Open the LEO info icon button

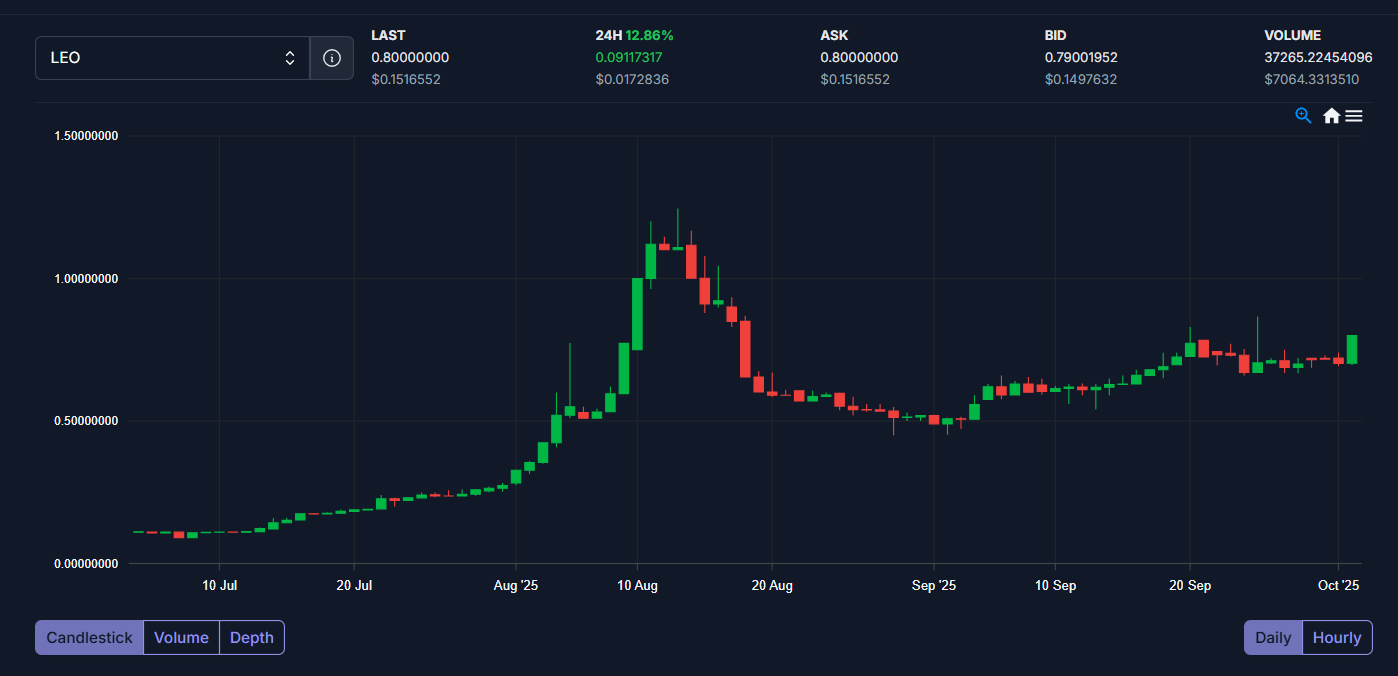coord(332,58)
